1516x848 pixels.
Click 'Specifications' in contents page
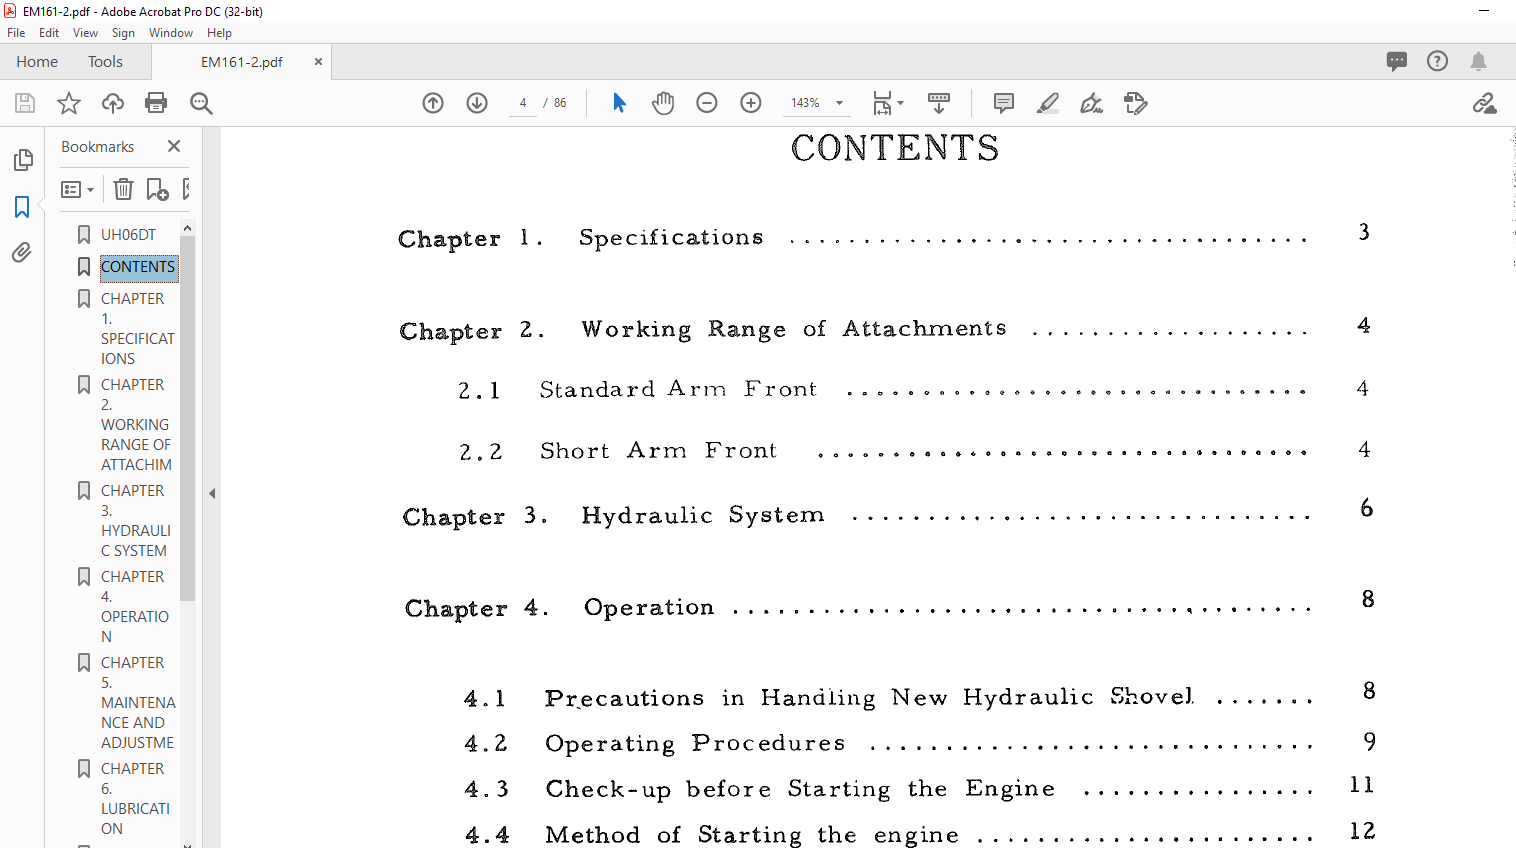[671, 238]
